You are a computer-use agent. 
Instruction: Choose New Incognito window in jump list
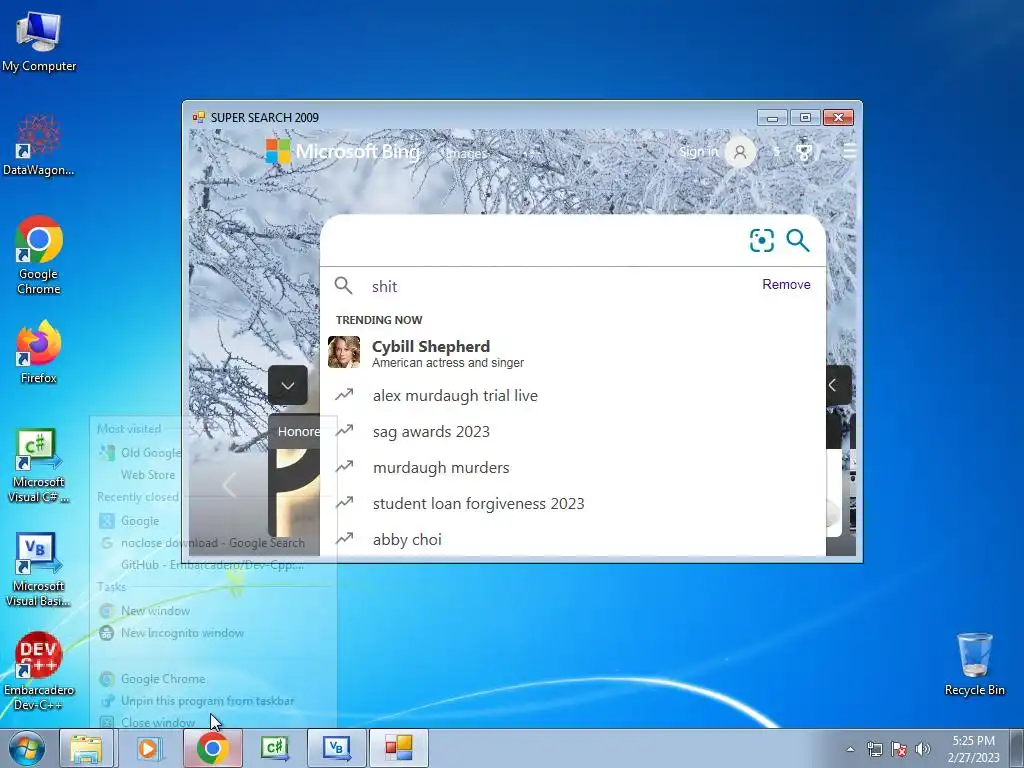pyautogui.click(x=213, y=633)
